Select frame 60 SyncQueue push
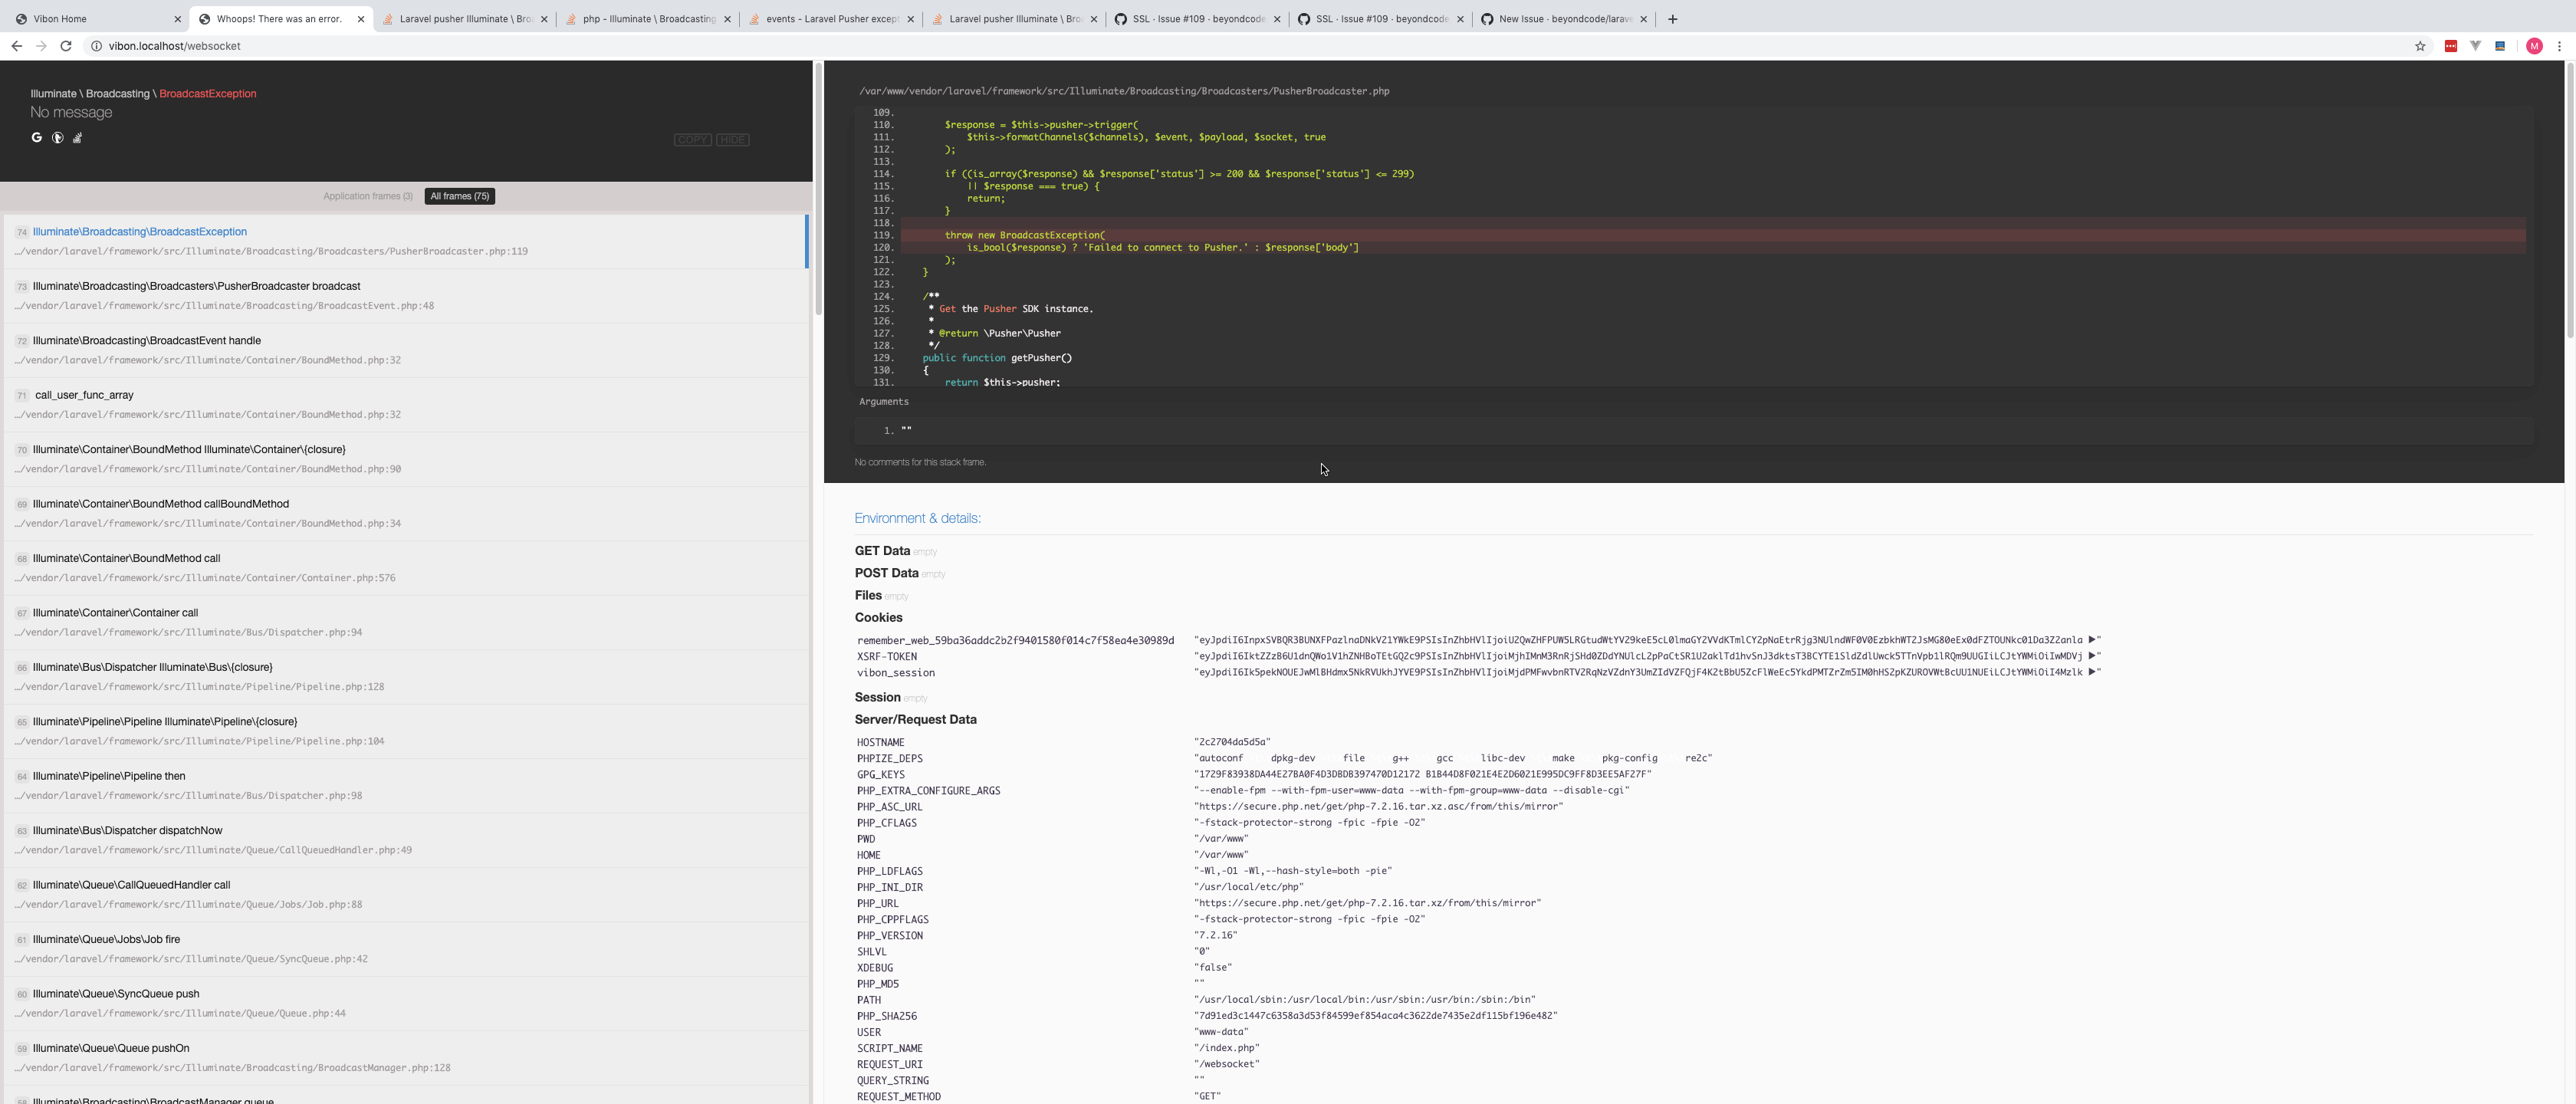The width and height of the screenshot is (2576, 1104). coord(405,1004)
